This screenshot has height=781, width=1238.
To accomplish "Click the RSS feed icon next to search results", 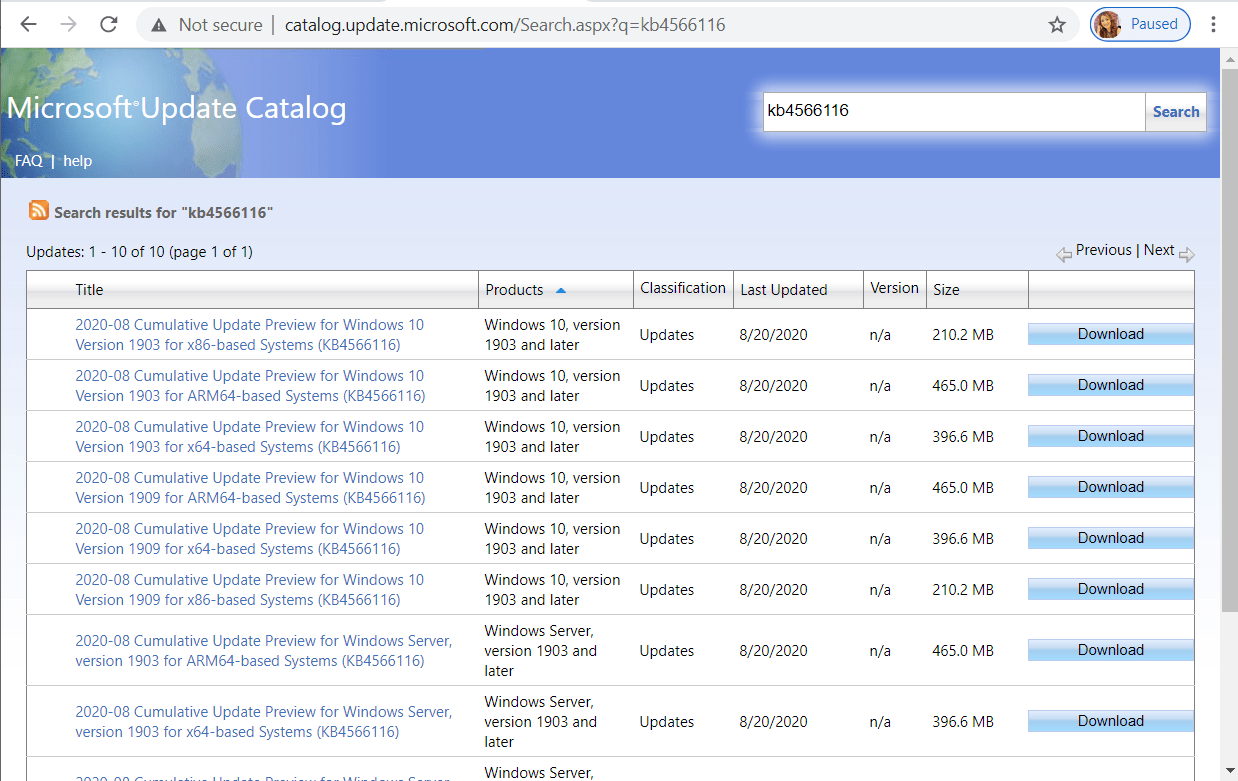I will 38,210.
